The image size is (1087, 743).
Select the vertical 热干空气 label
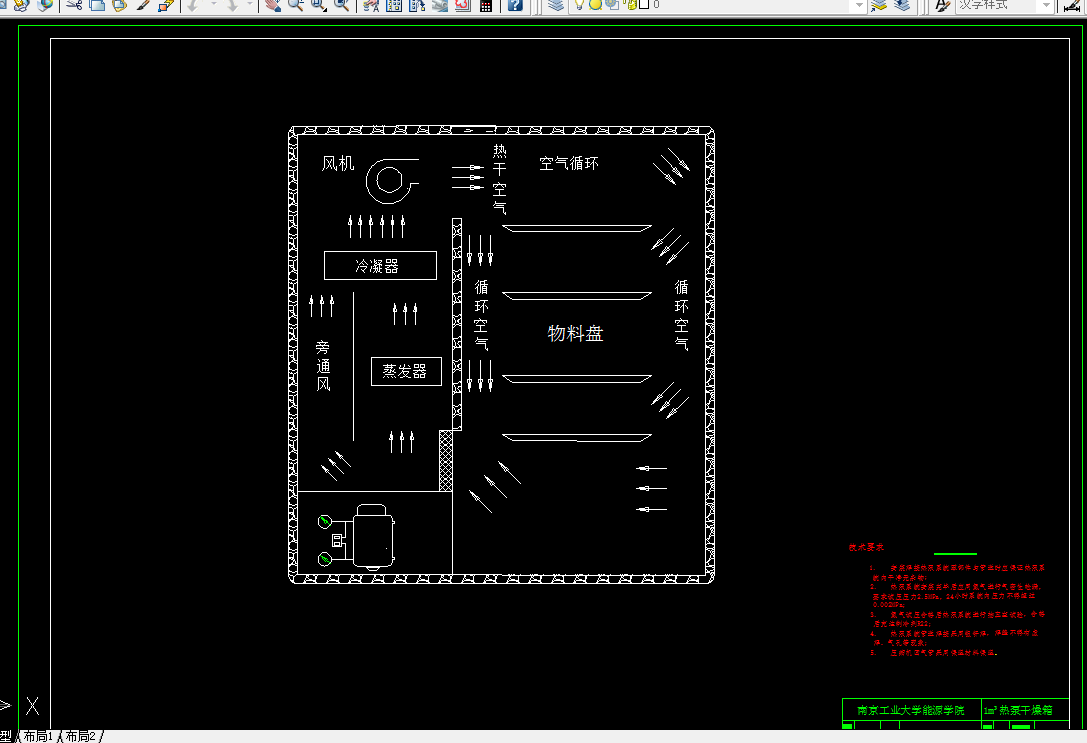pos(500,180)
